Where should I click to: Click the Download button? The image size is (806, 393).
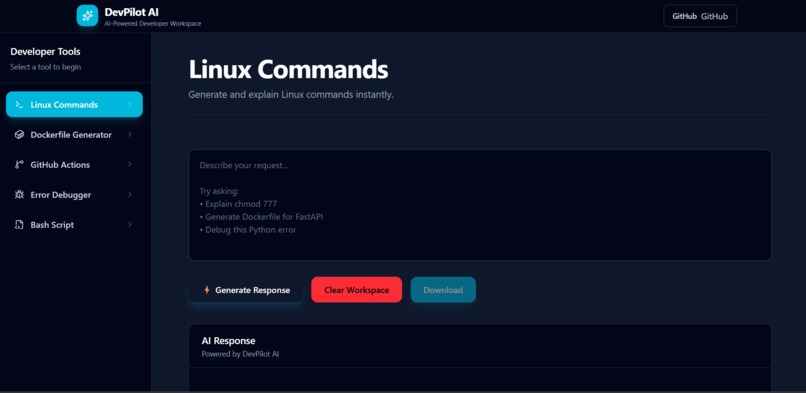coord(443,290)
